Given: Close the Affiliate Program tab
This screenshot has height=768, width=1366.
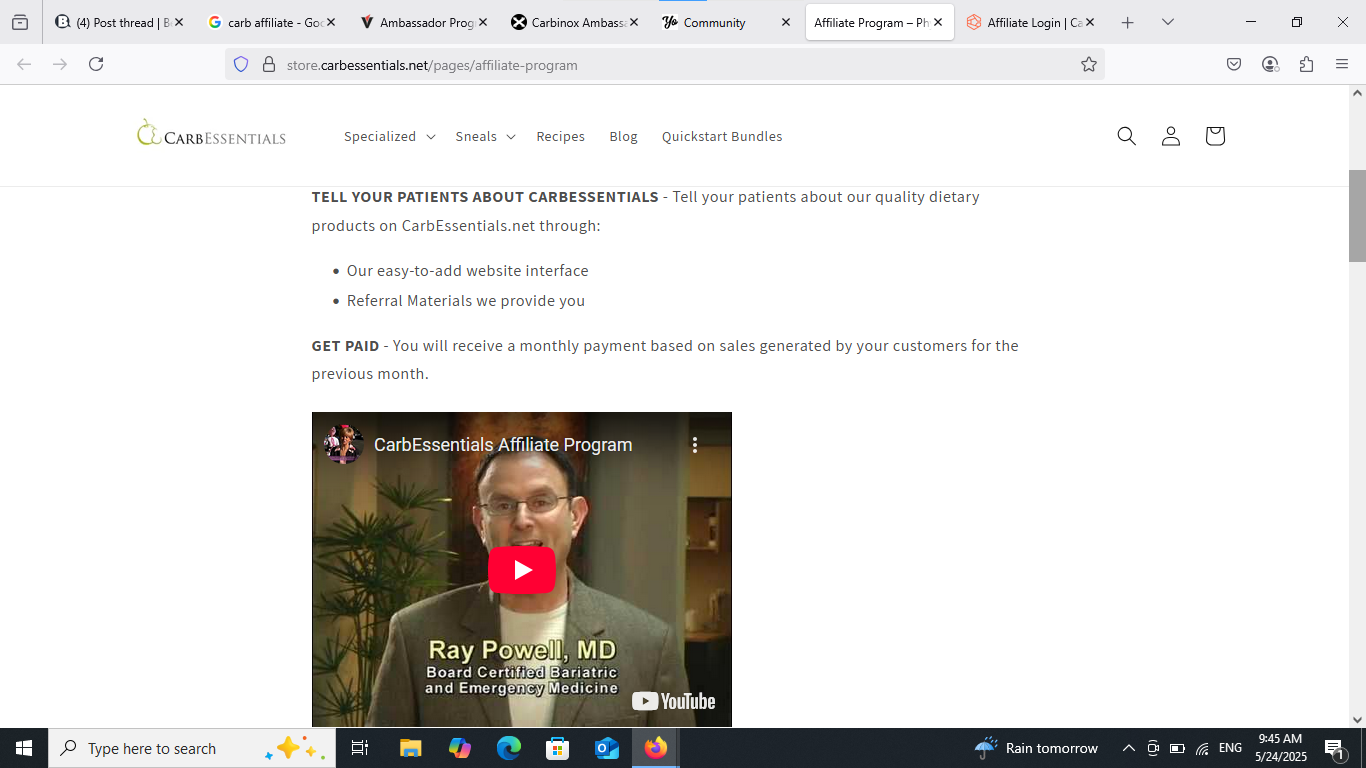Looking at the screenshot, I should point(938,22).
